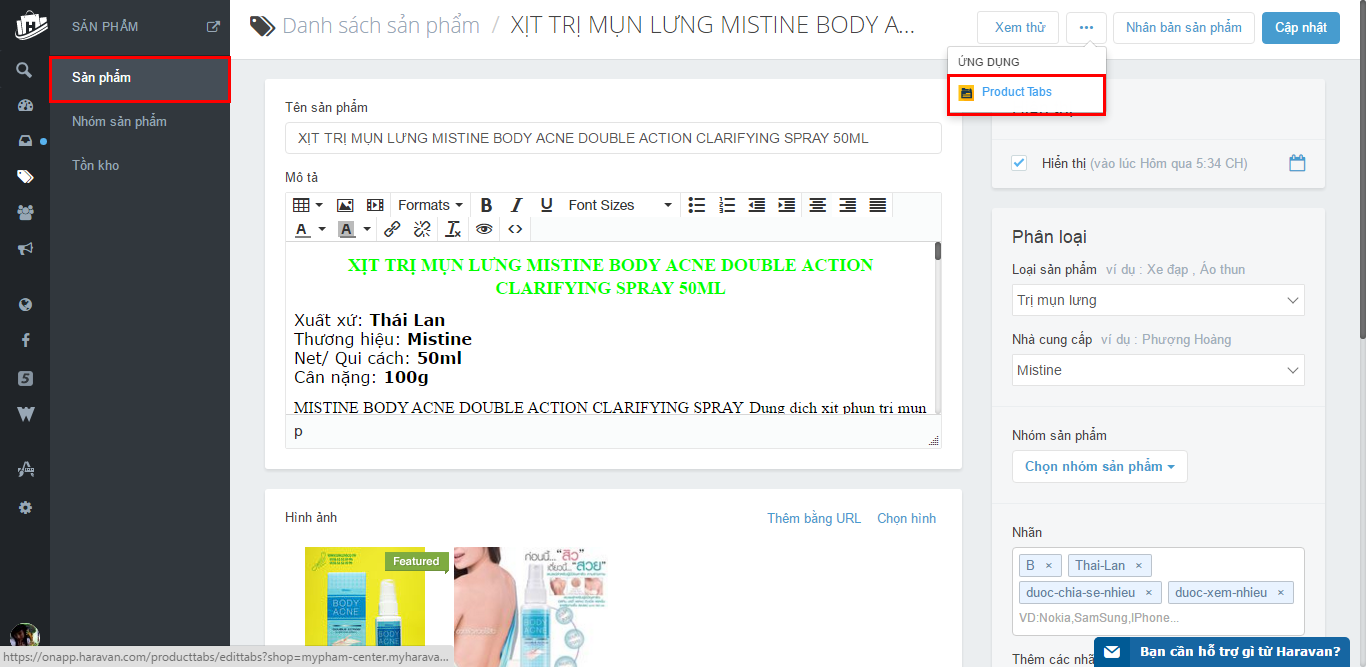Decrease indent in the description editor

[x=757, y=205]
